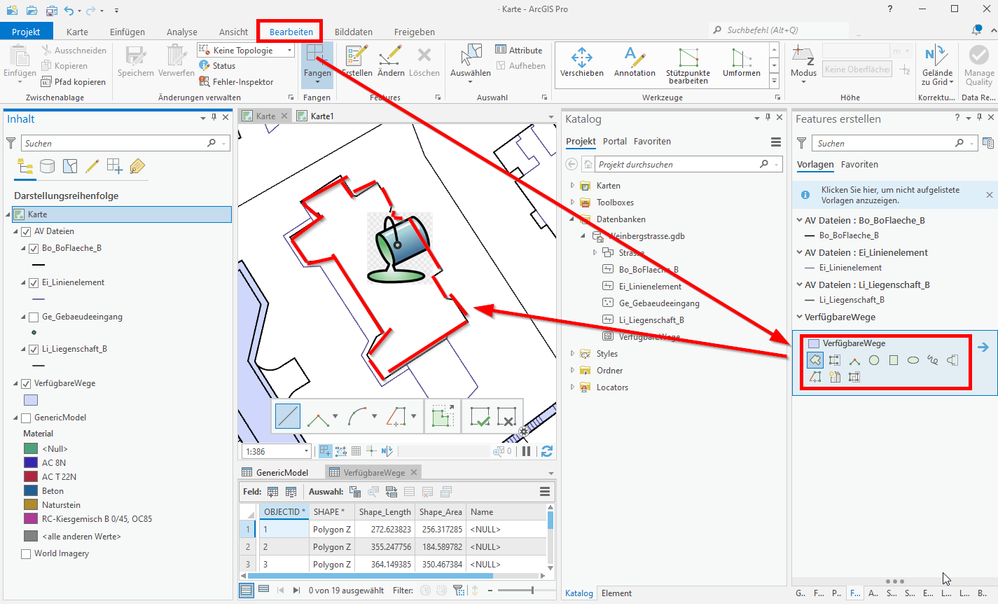Switch to Portal tab in Katalog
The height and width of the screenshot is (604, 998).
coord(614,141)
